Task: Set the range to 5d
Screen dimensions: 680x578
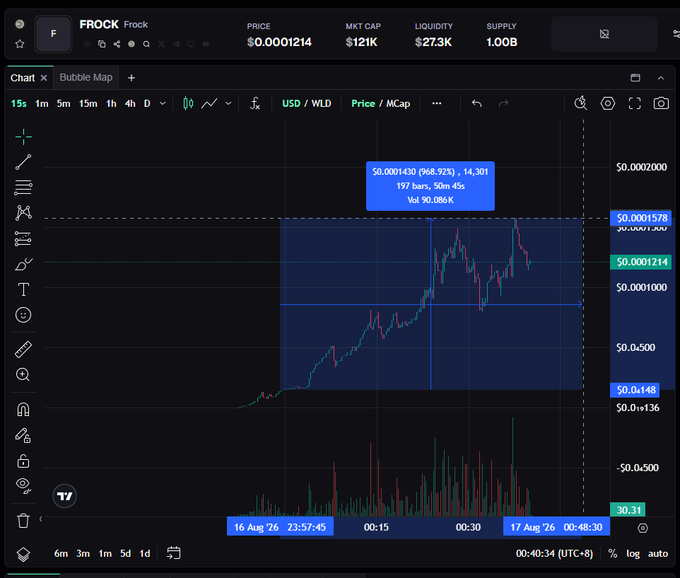Action: (125, 553)
